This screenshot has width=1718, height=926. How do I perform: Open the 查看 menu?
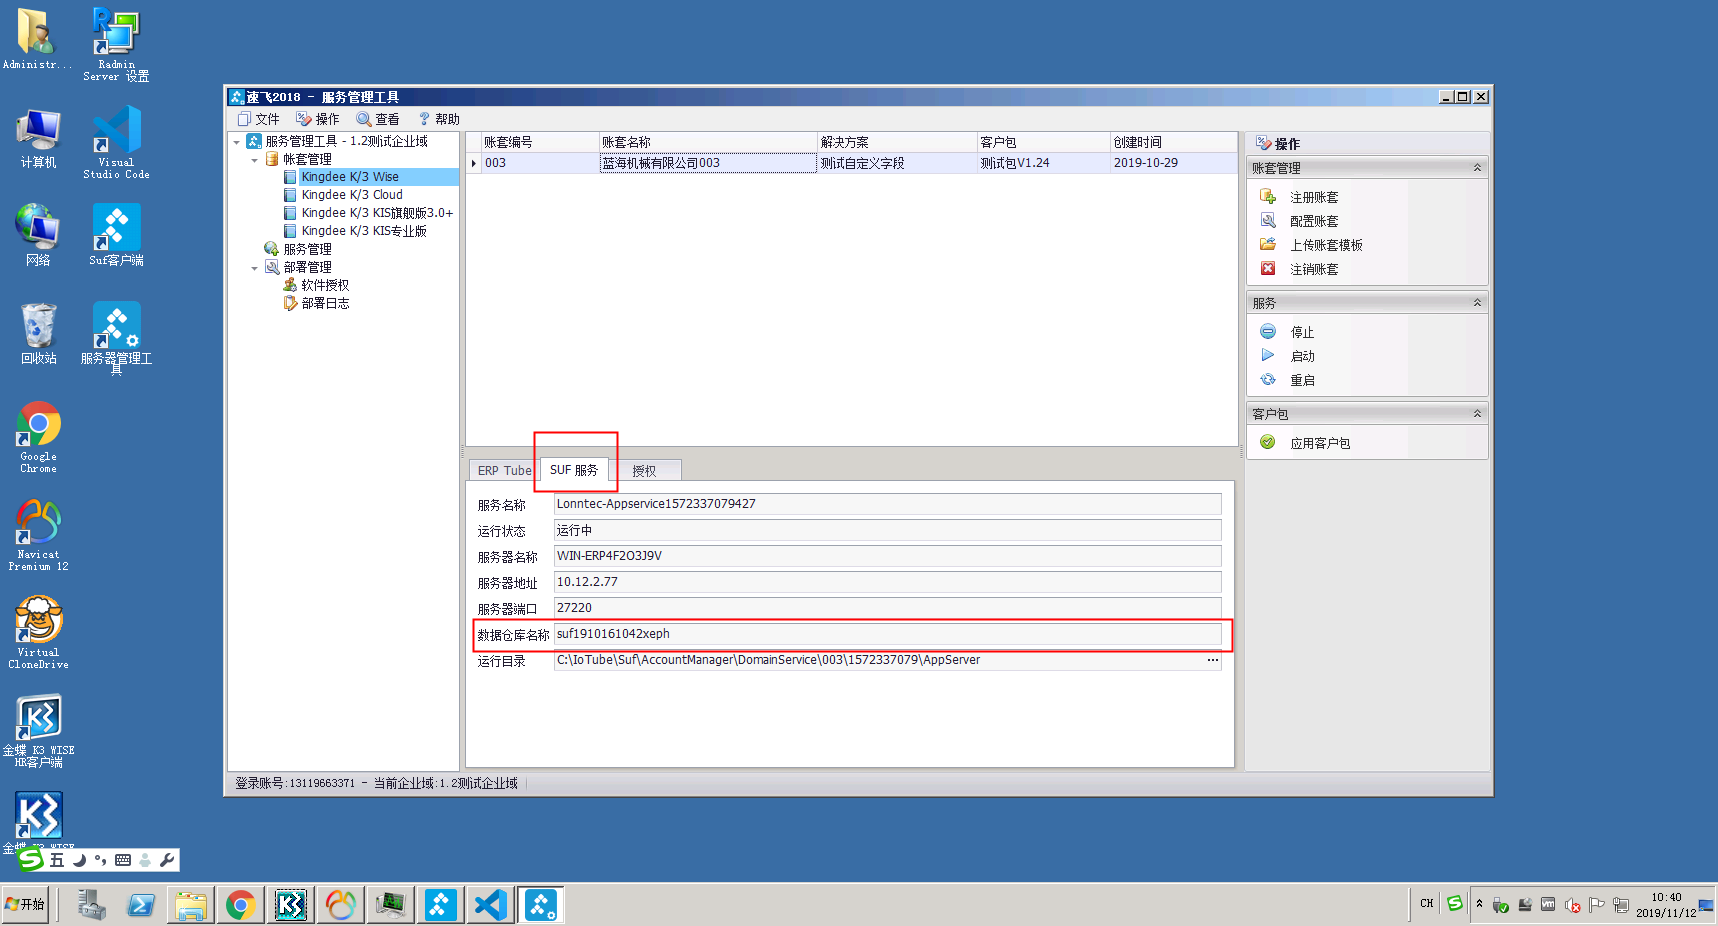pyautogui.click(x=378, y=119)
